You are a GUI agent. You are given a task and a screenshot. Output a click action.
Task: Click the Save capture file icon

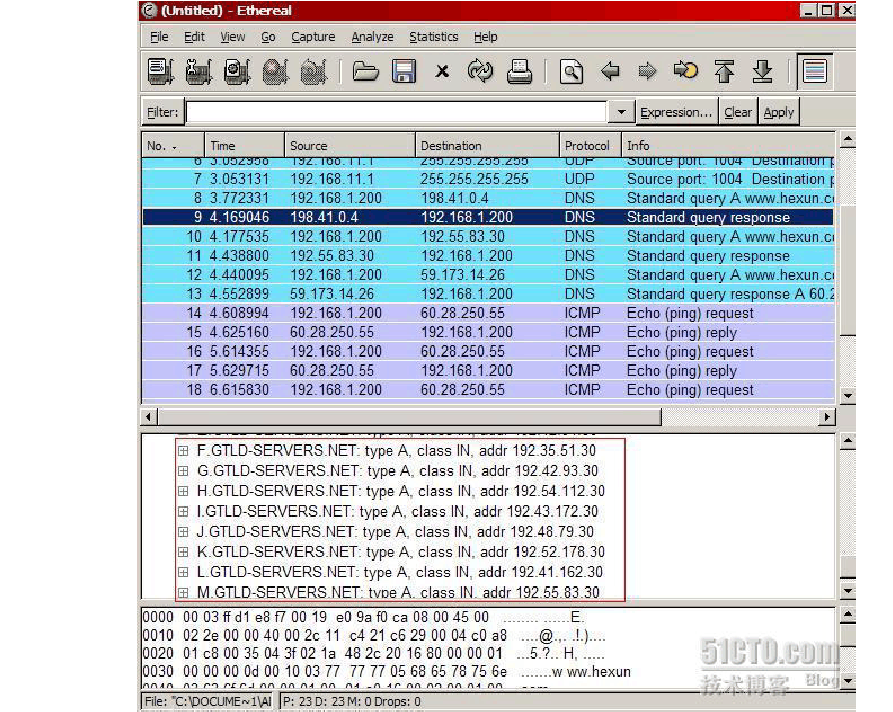(x=404, y=72)
